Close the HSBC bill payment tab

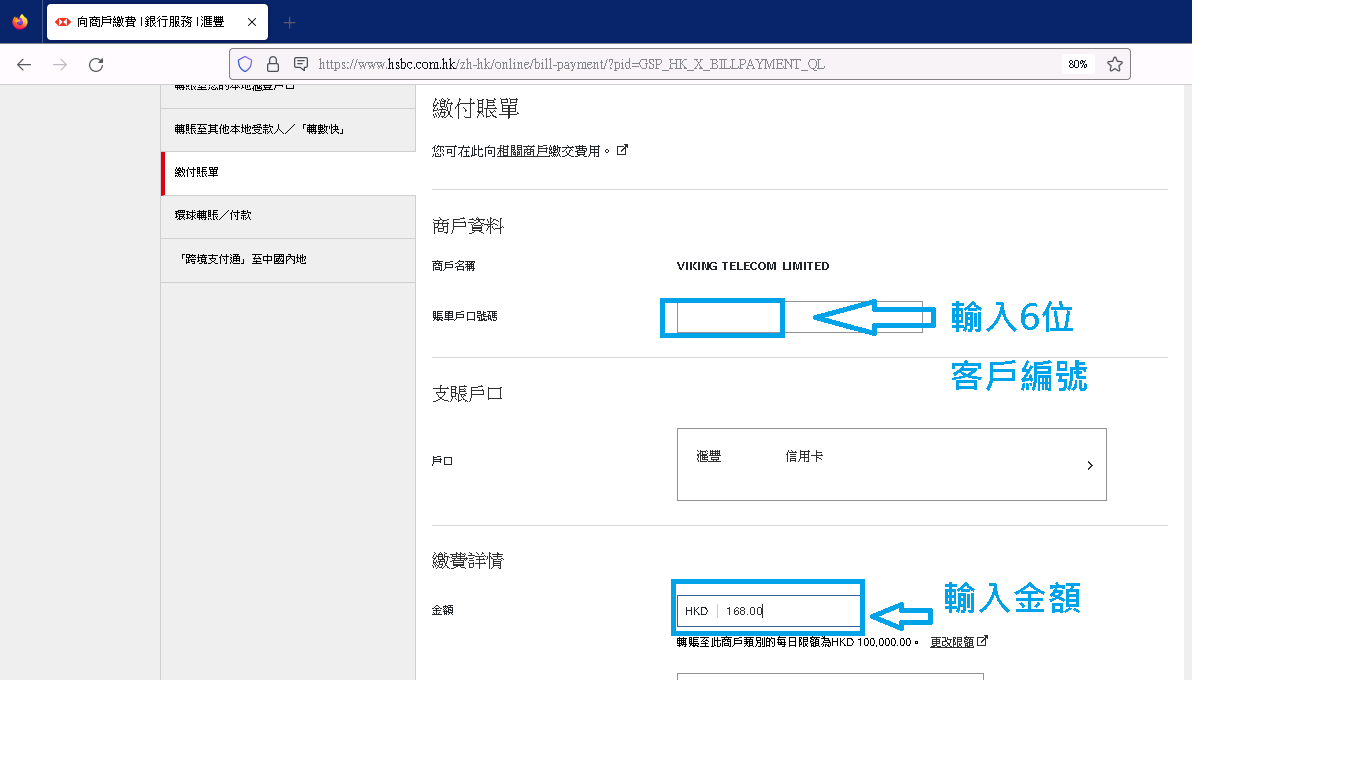point(251,22)
